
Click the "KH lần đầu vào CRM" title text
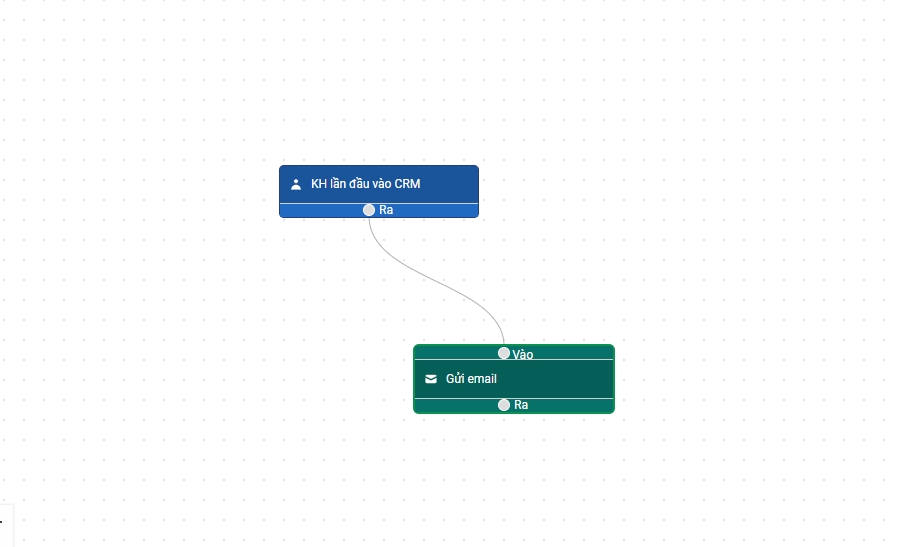365,184
